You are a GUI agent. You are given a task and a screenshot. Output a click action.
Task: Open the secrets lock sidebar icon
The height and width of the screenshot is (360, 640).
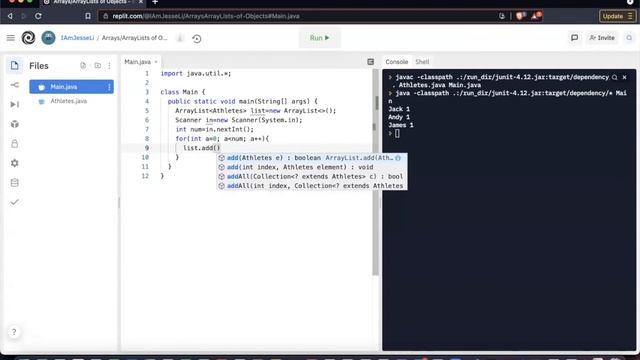(x=15, y=144)
